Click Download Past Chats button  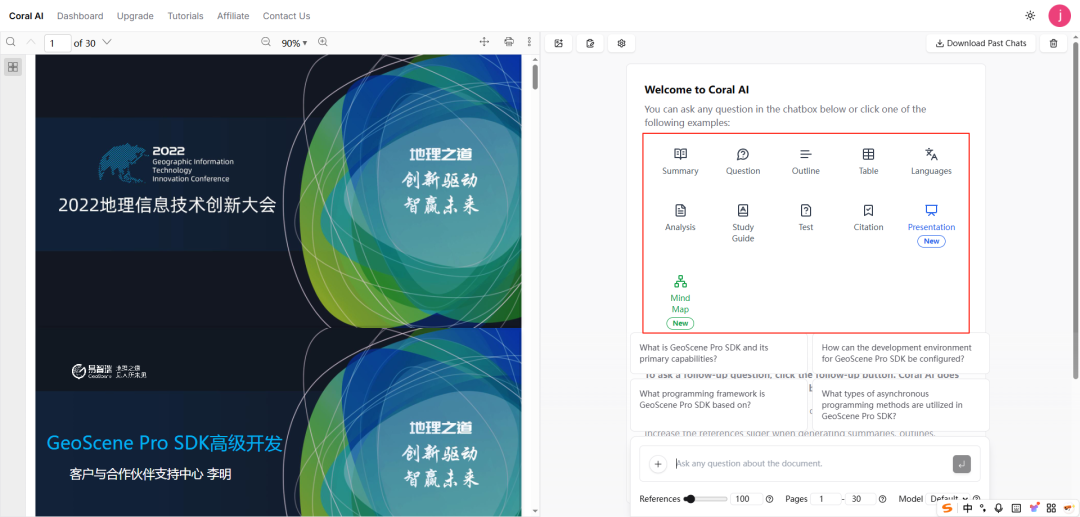tap(981, 43)
